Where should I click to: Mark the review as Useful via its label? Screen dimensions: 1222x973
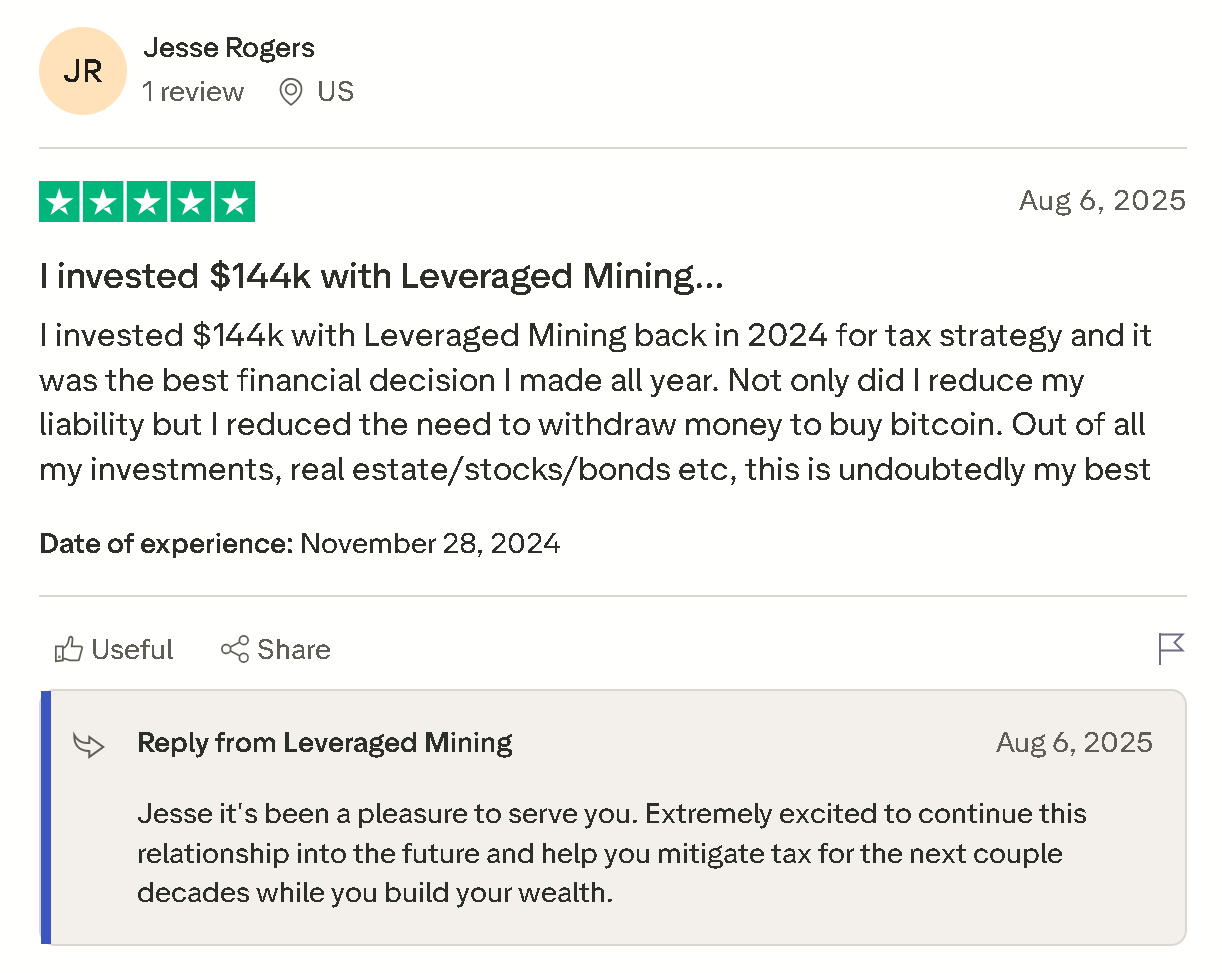point(132,650)
